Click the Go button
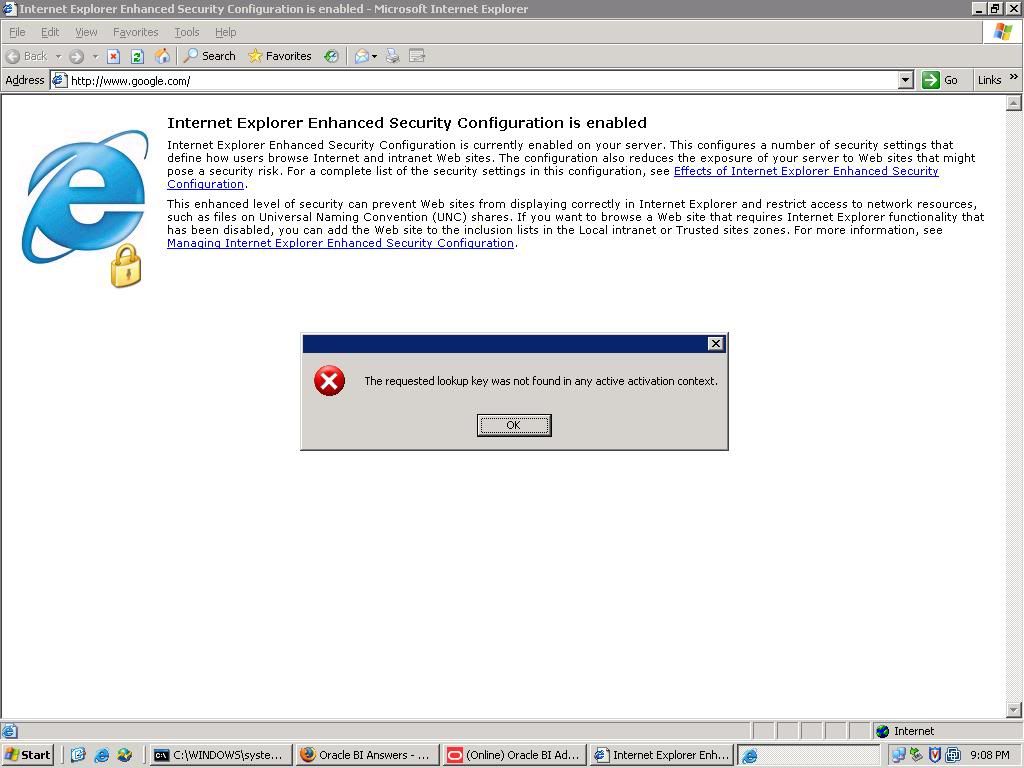Screen dimensions: 1024x768 (x=940, y=80)
